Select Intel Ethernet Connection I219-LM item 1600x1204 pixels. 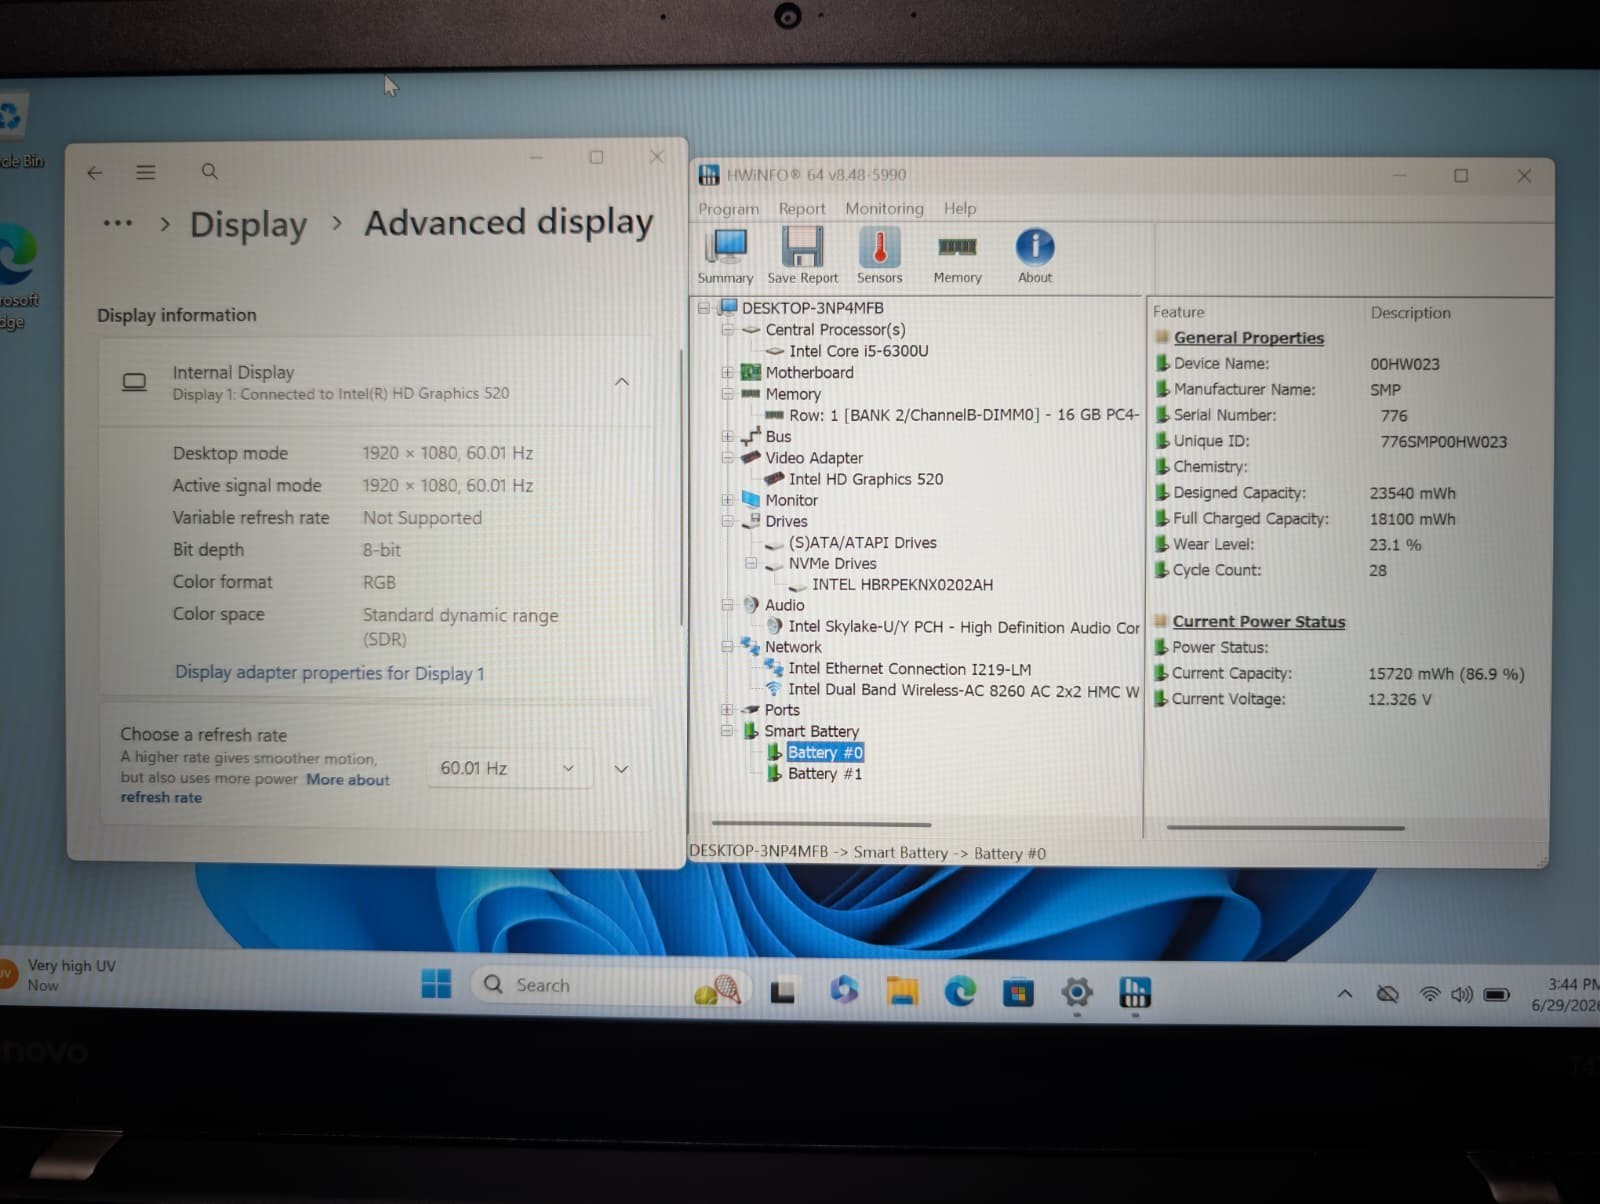(909, 669)
